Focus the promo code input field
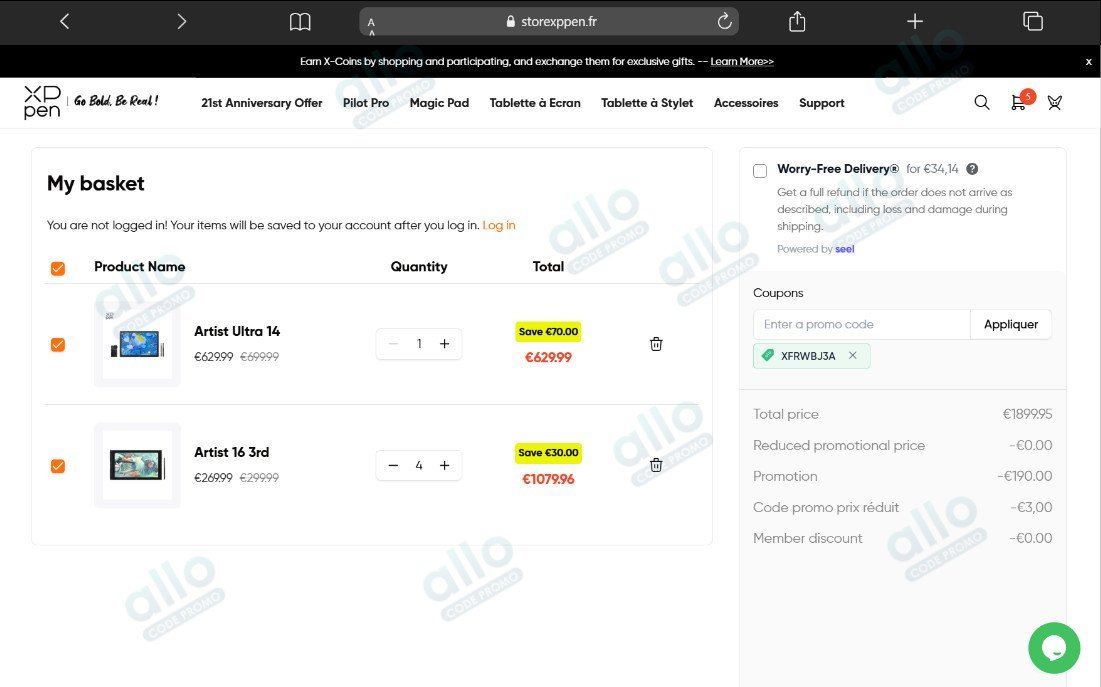Image resolution: width=1101 pixels, height=687 pixels. tap(862, 324)
